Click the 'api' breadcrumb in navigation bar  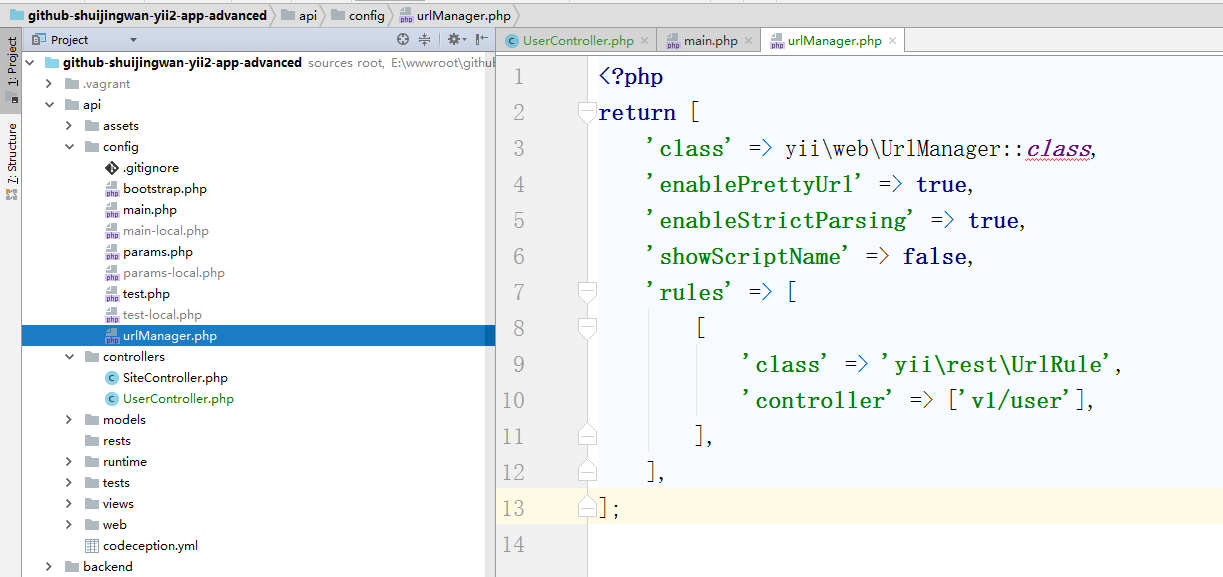tap(308, 15)
